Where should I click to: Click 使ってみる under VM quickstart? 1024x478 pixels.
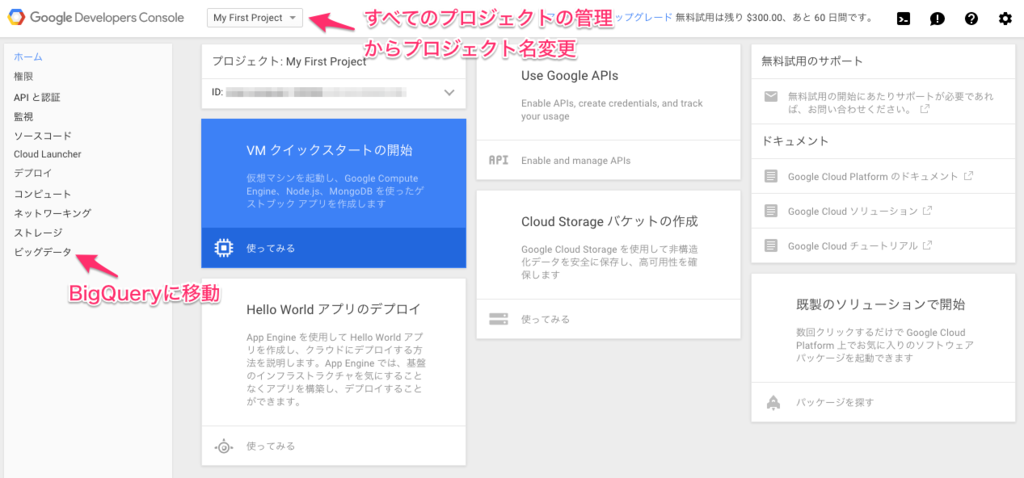coord(271,248)
